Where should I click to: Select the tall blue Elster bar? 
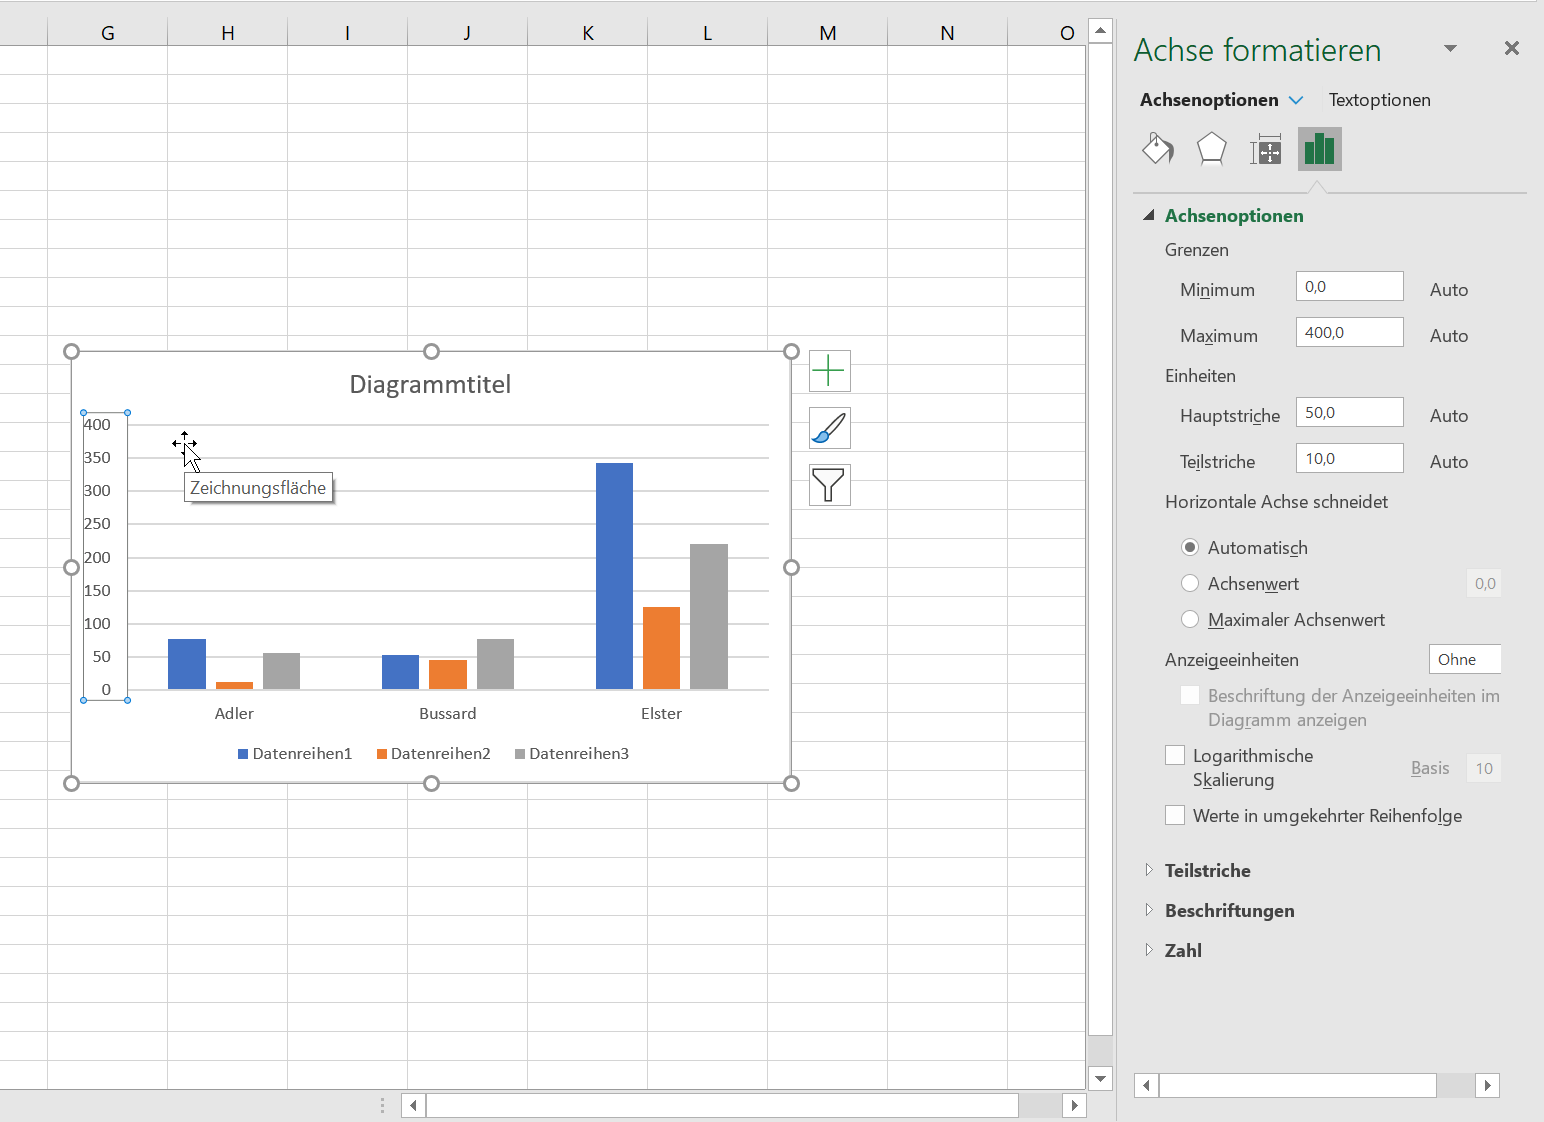click(x=614, y=576)
